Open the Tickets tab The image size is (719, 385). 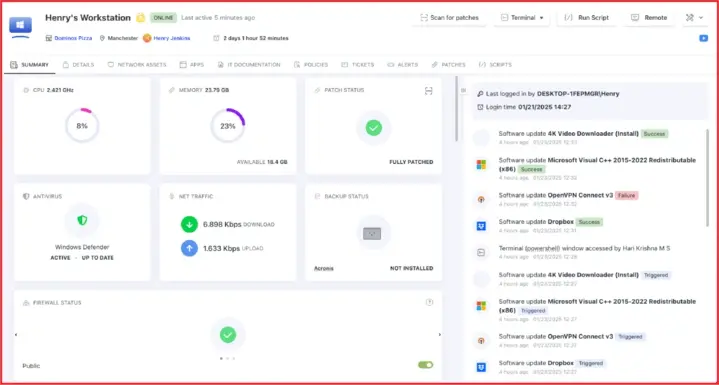point(358,65)
